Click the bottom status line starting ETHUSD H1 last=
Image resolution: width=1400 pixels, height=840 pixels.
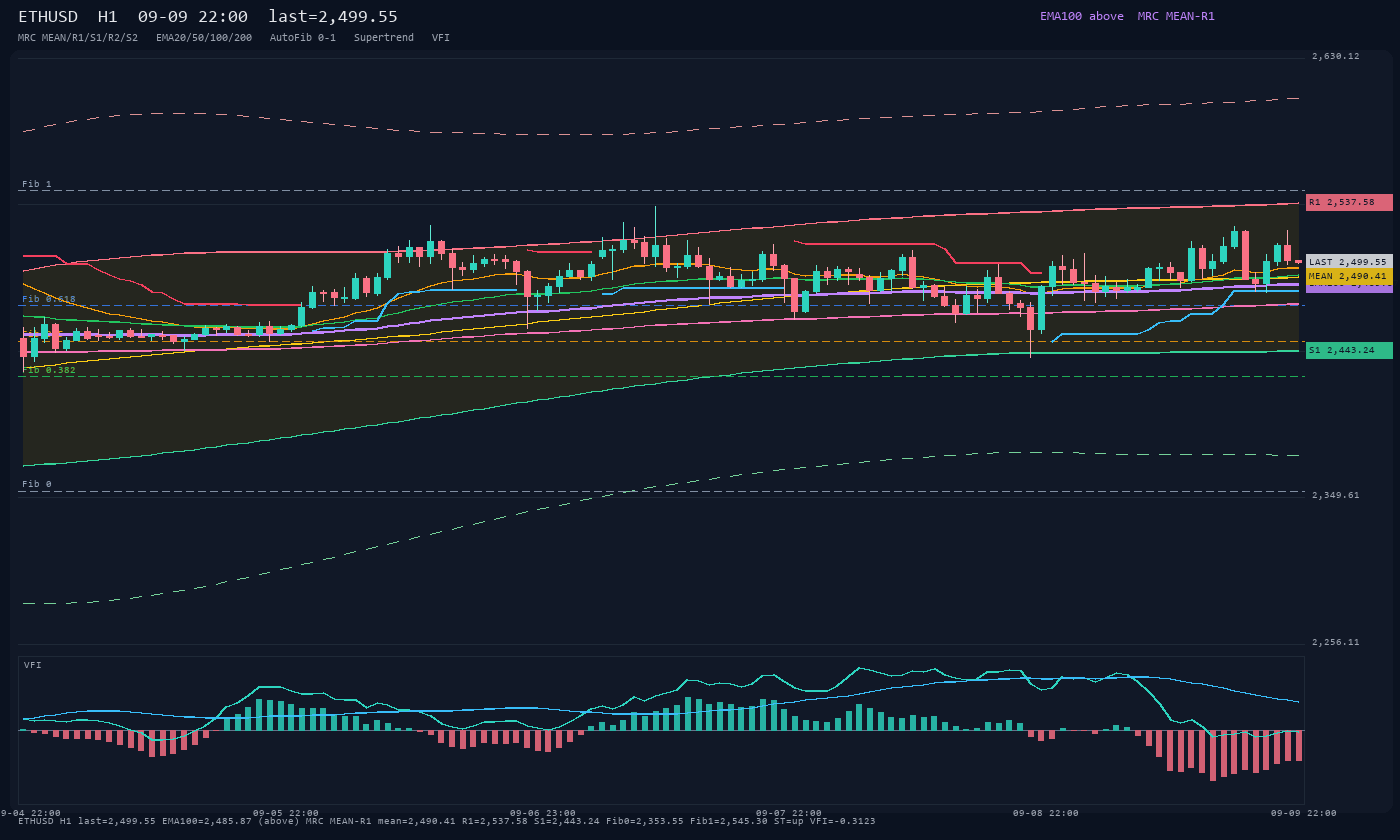click(x=447, y=821)
